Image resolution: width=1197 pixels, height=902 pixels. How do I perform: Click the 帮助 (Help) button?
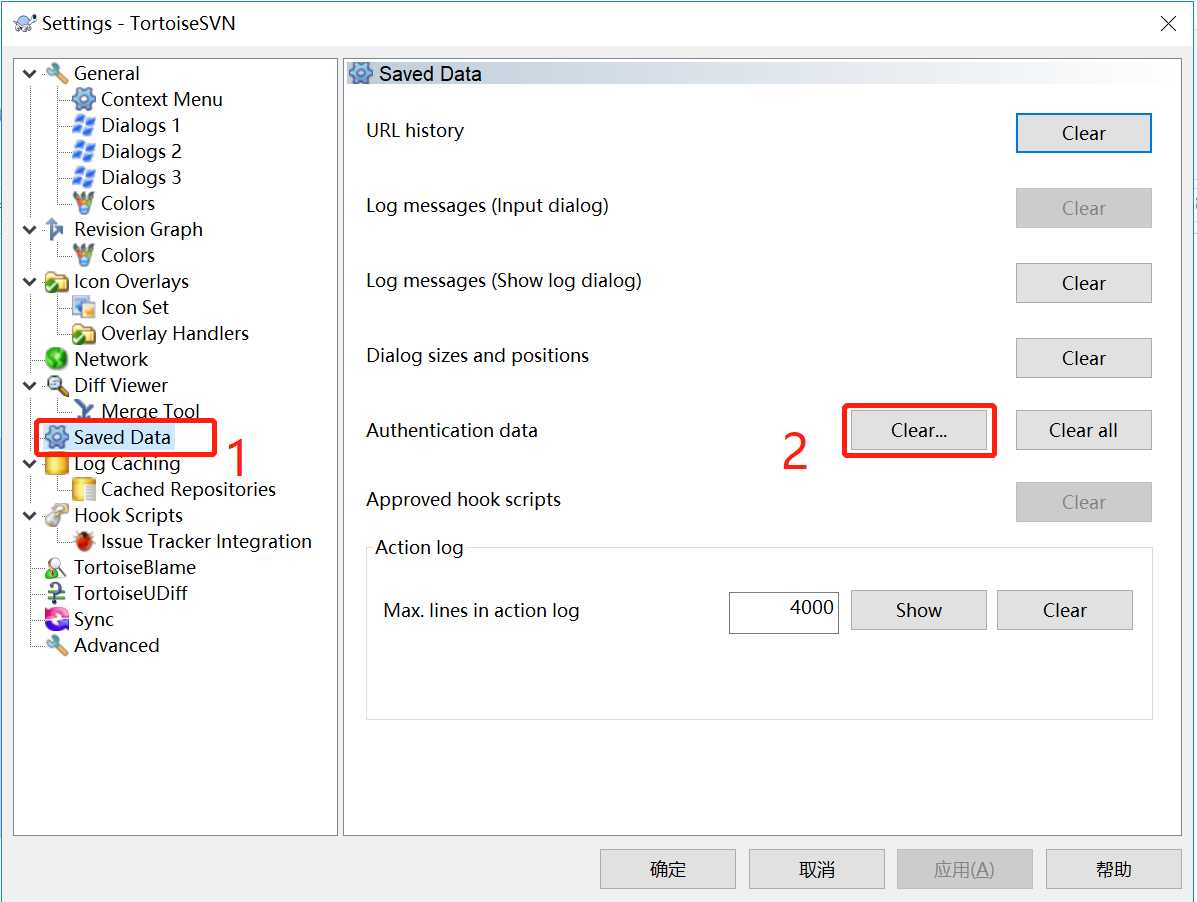point(1113,869)
